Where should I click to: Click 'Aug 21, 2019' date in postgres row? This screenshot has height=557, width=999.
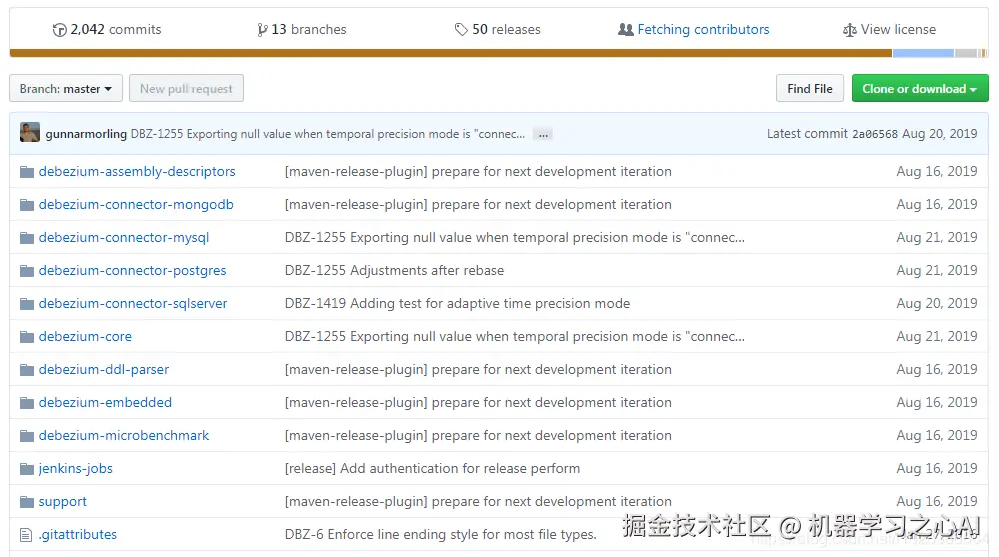point(937,271)
